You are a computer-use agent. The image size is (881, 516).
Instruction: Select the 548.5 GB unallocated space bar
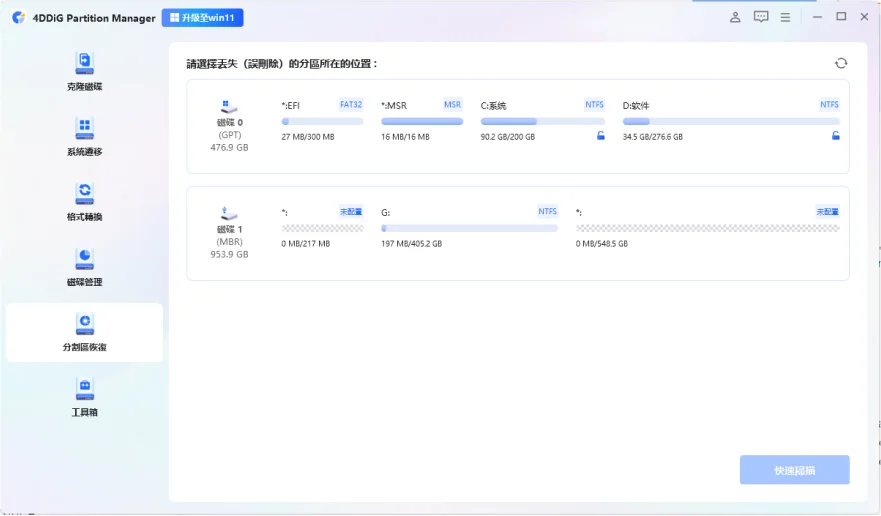[707, 228]
